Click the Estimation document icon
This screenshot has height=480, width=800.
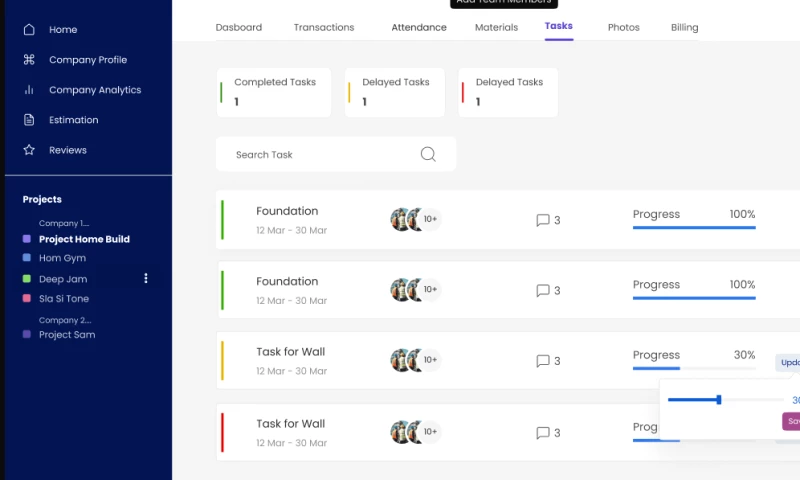click(29, 120)
